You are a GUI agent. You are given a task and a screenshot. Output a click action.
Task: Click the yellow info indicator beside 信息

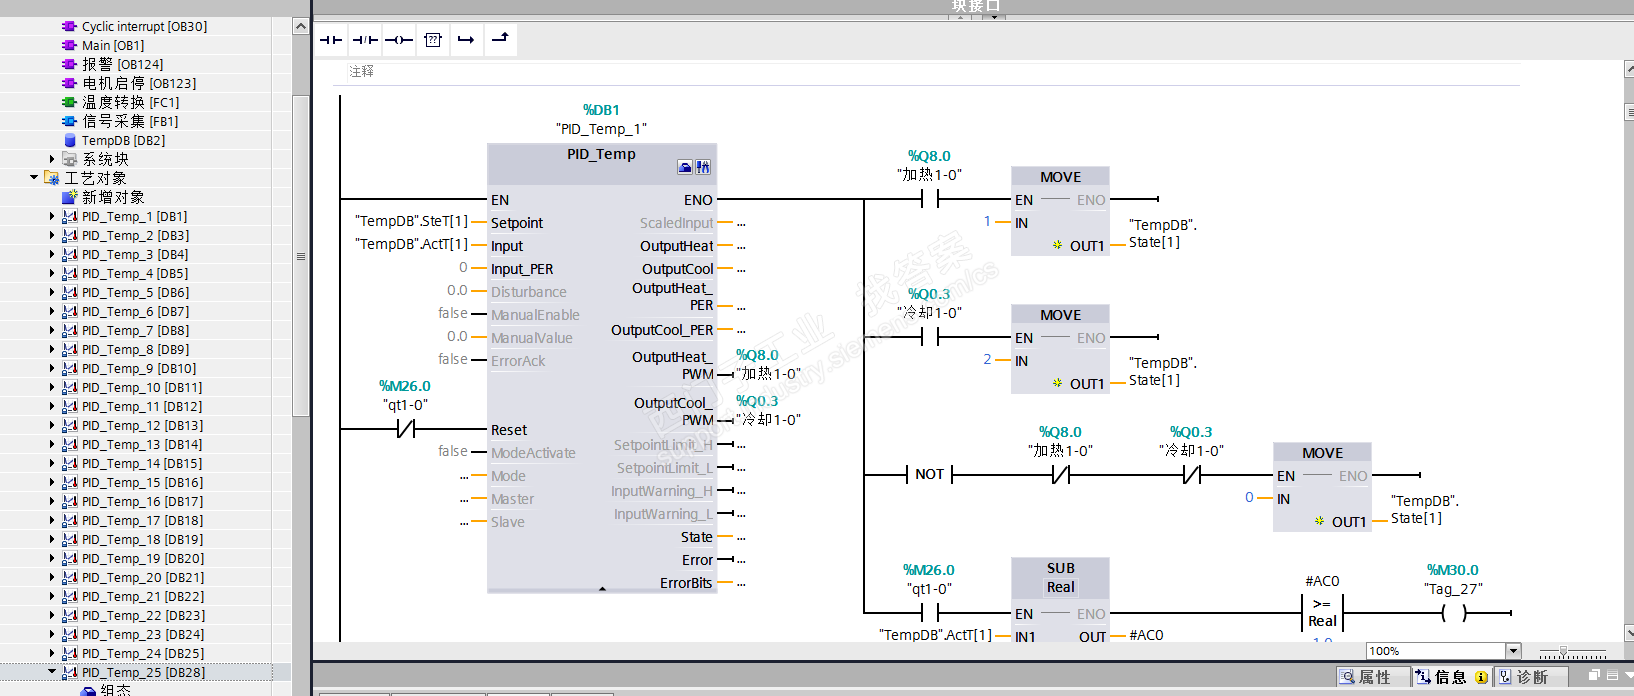click(x=1482, y=677)
